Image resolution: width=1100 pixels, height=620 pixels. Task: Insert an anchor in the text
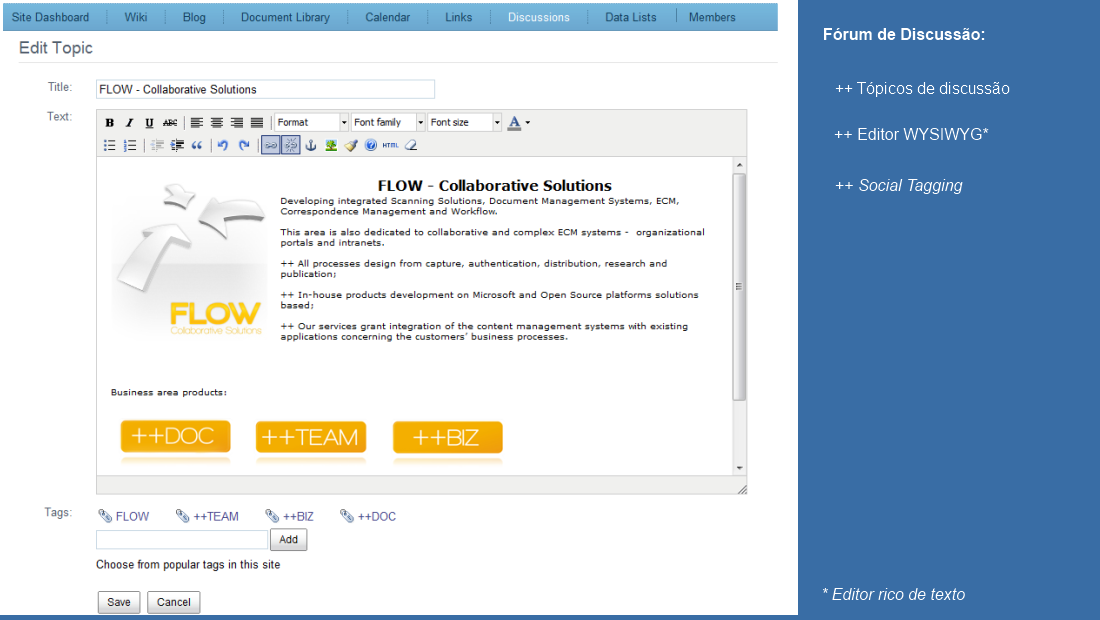[x=311, y=145]
